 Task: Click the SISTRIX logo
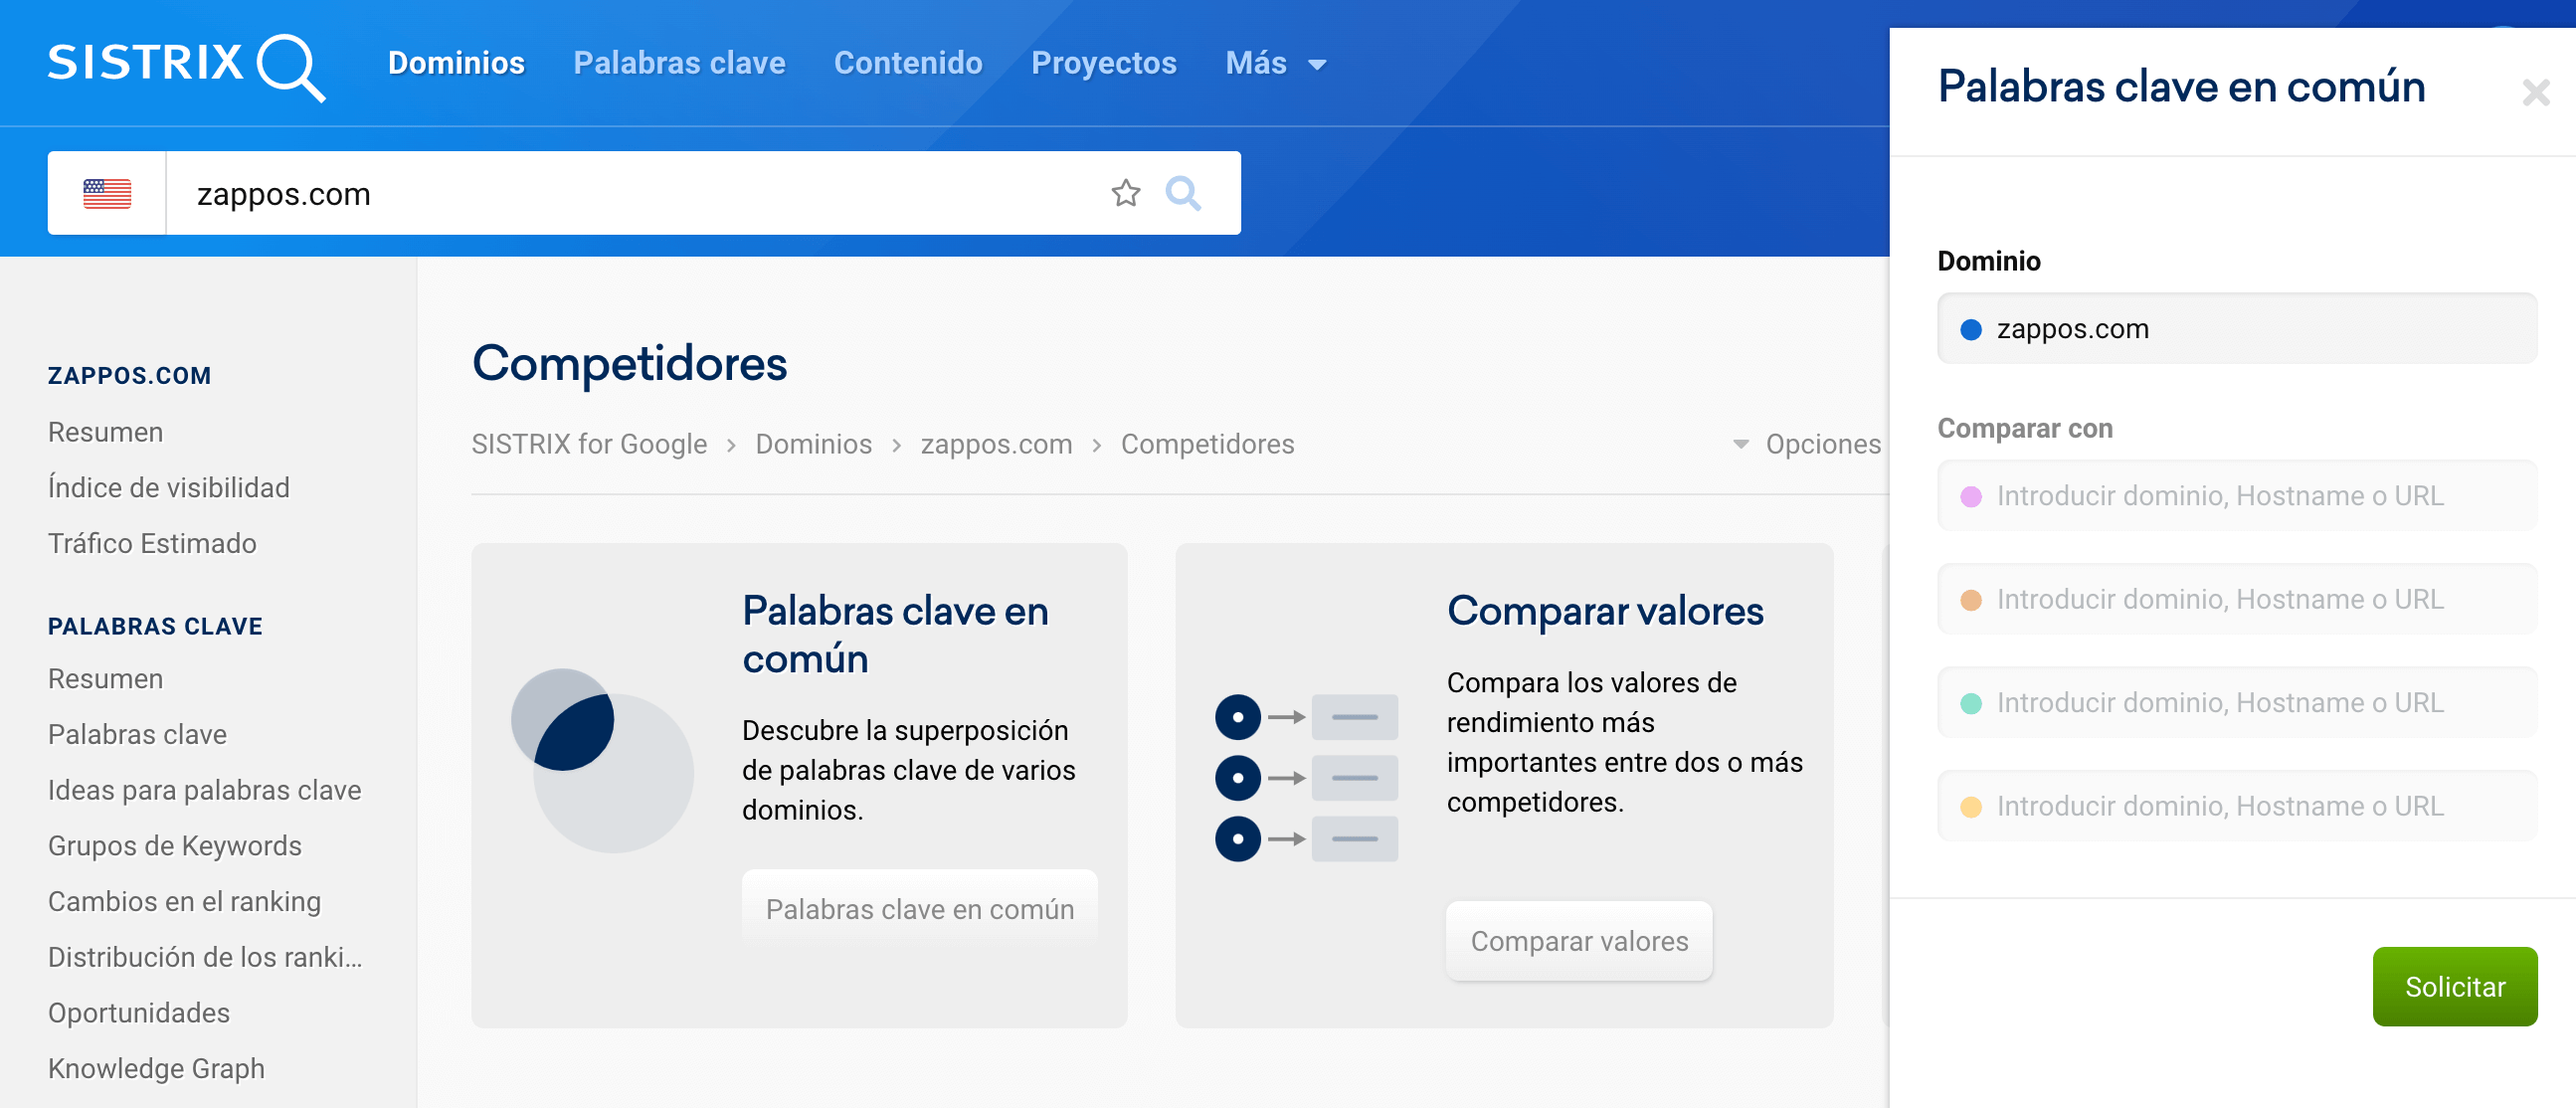pyautogui.click(x=186, y=65)
